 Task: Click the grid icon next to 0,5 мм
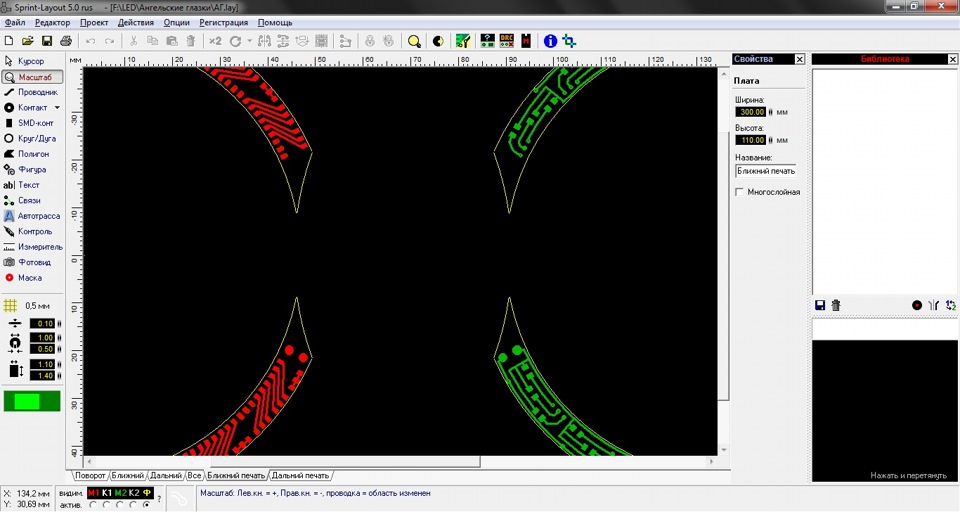tap(10, 305)
